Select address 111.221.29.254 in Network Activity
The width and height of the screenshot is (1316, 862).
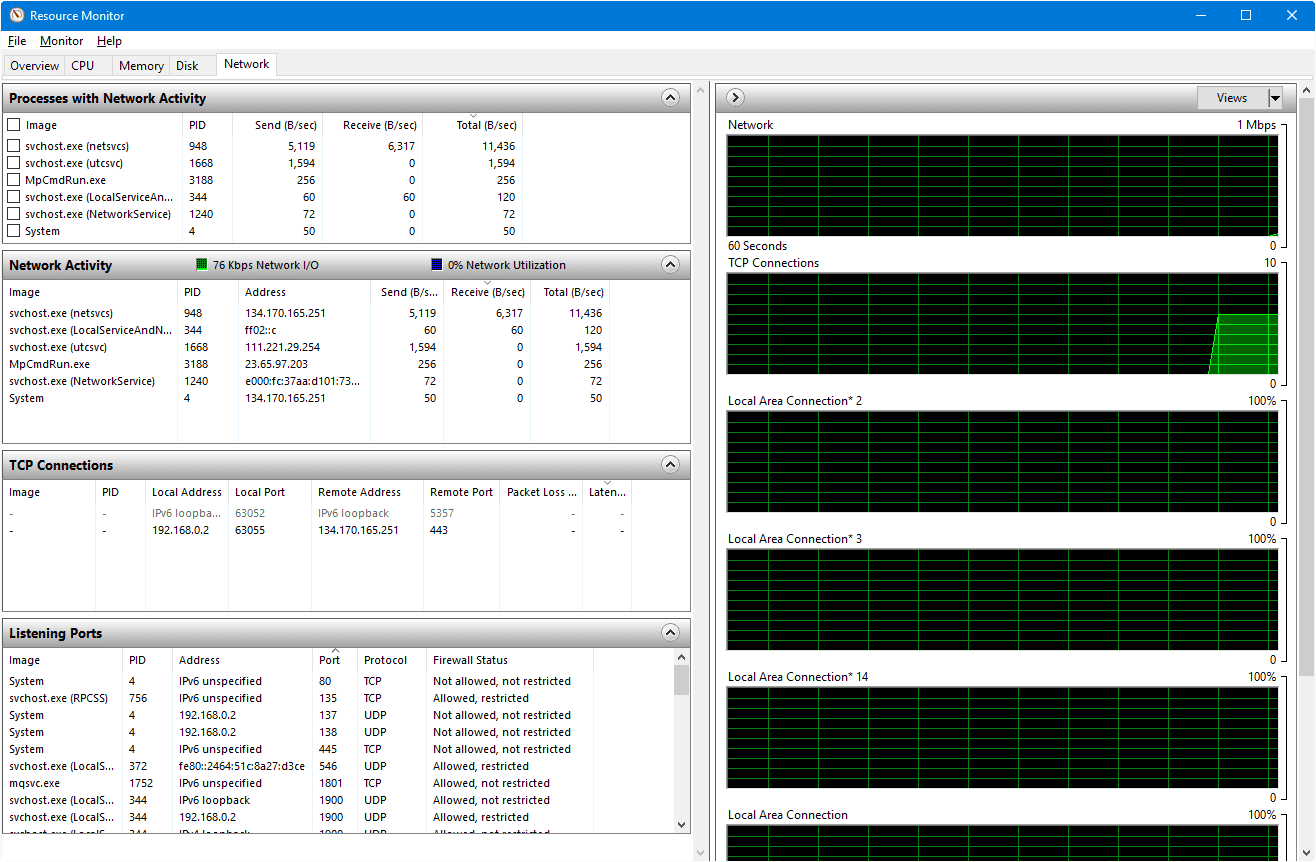coord(283,347)
